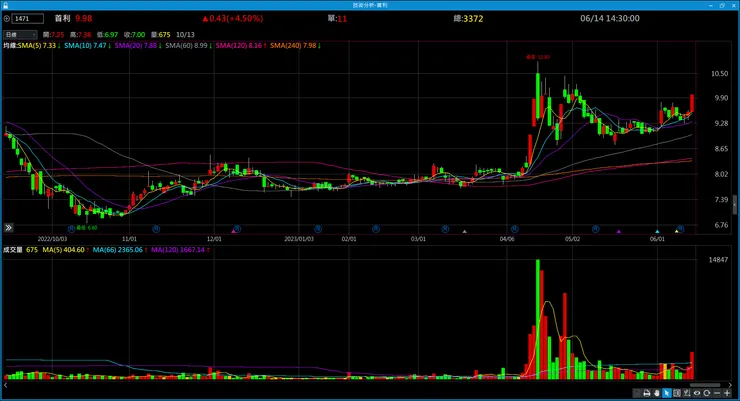Zoom out with the minus icon

pyautogui.click(x=717, y=393)
